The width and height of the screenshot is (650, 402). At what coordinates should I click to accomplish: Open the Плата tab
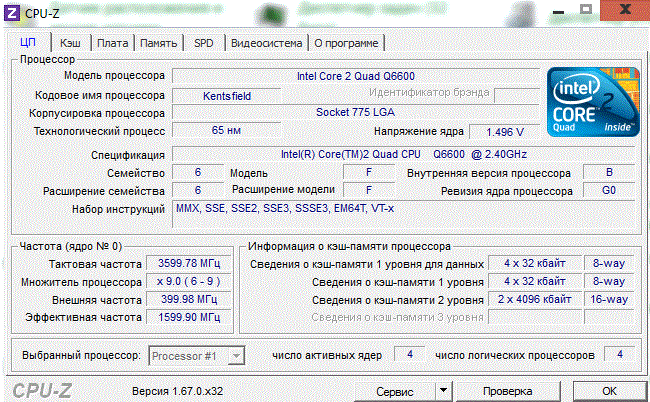point(112,43)
